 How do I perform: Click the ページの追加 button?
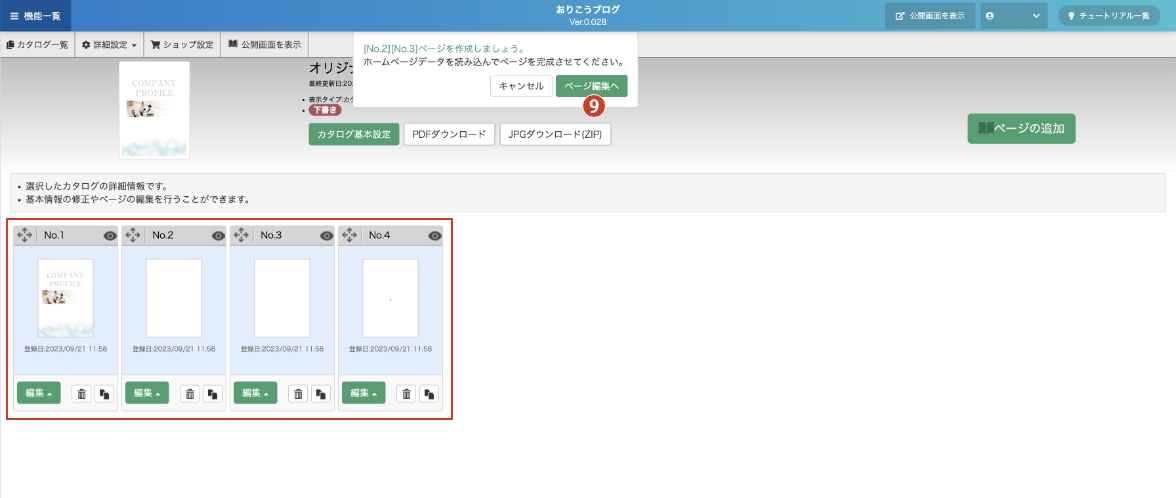click(x=1021, y=129)
